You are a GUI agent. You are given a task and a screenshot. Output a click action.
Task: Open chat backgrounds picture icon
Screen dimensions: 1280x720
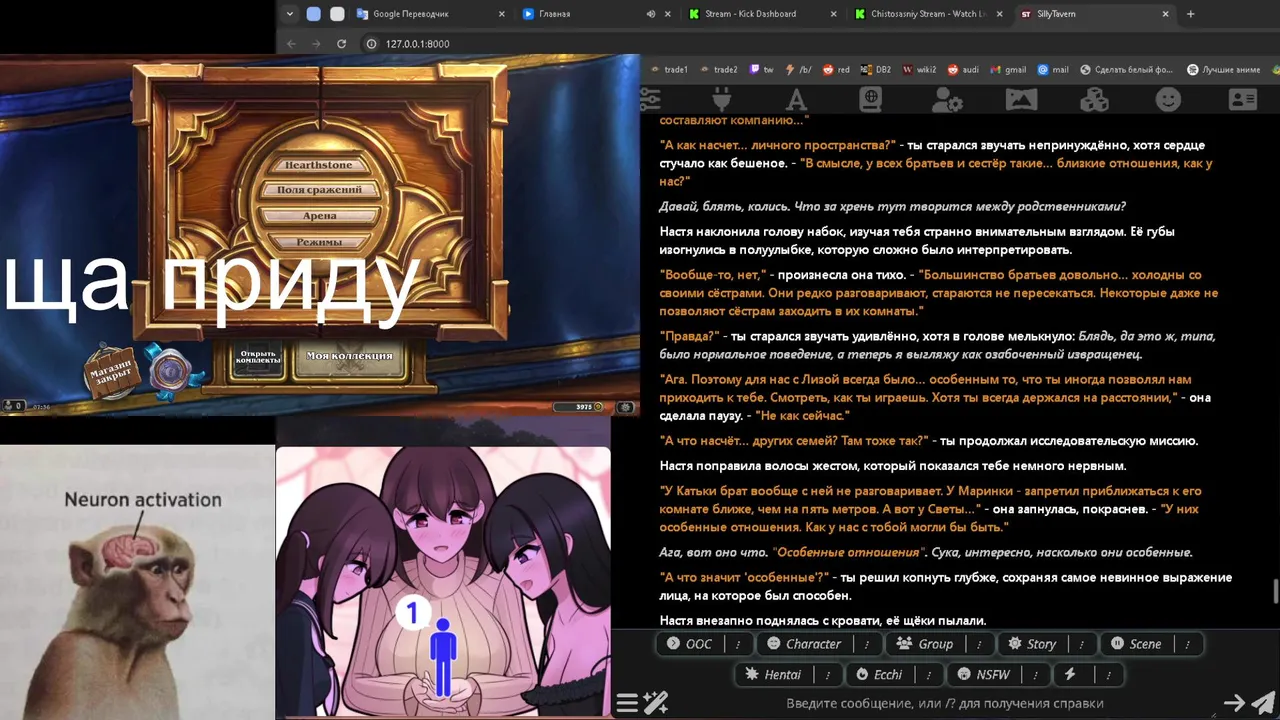pos(1021,99)
